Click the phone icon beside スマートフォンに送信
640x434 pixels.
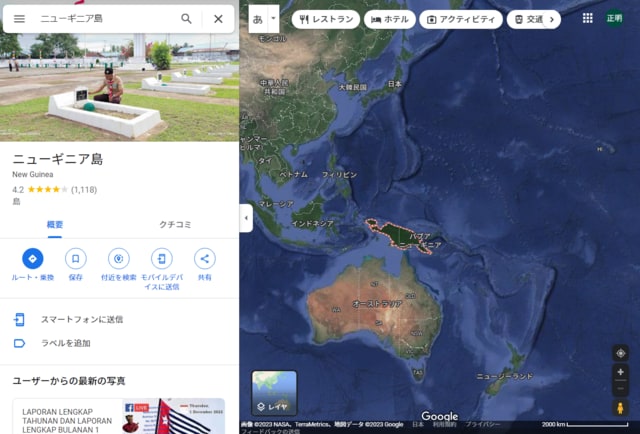19,319
